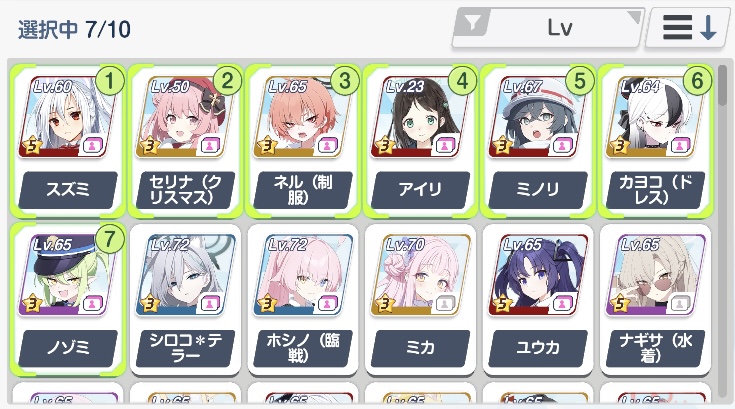Open the Lv sort dropdown
735x409 pixels.
(x=547, y=27)
